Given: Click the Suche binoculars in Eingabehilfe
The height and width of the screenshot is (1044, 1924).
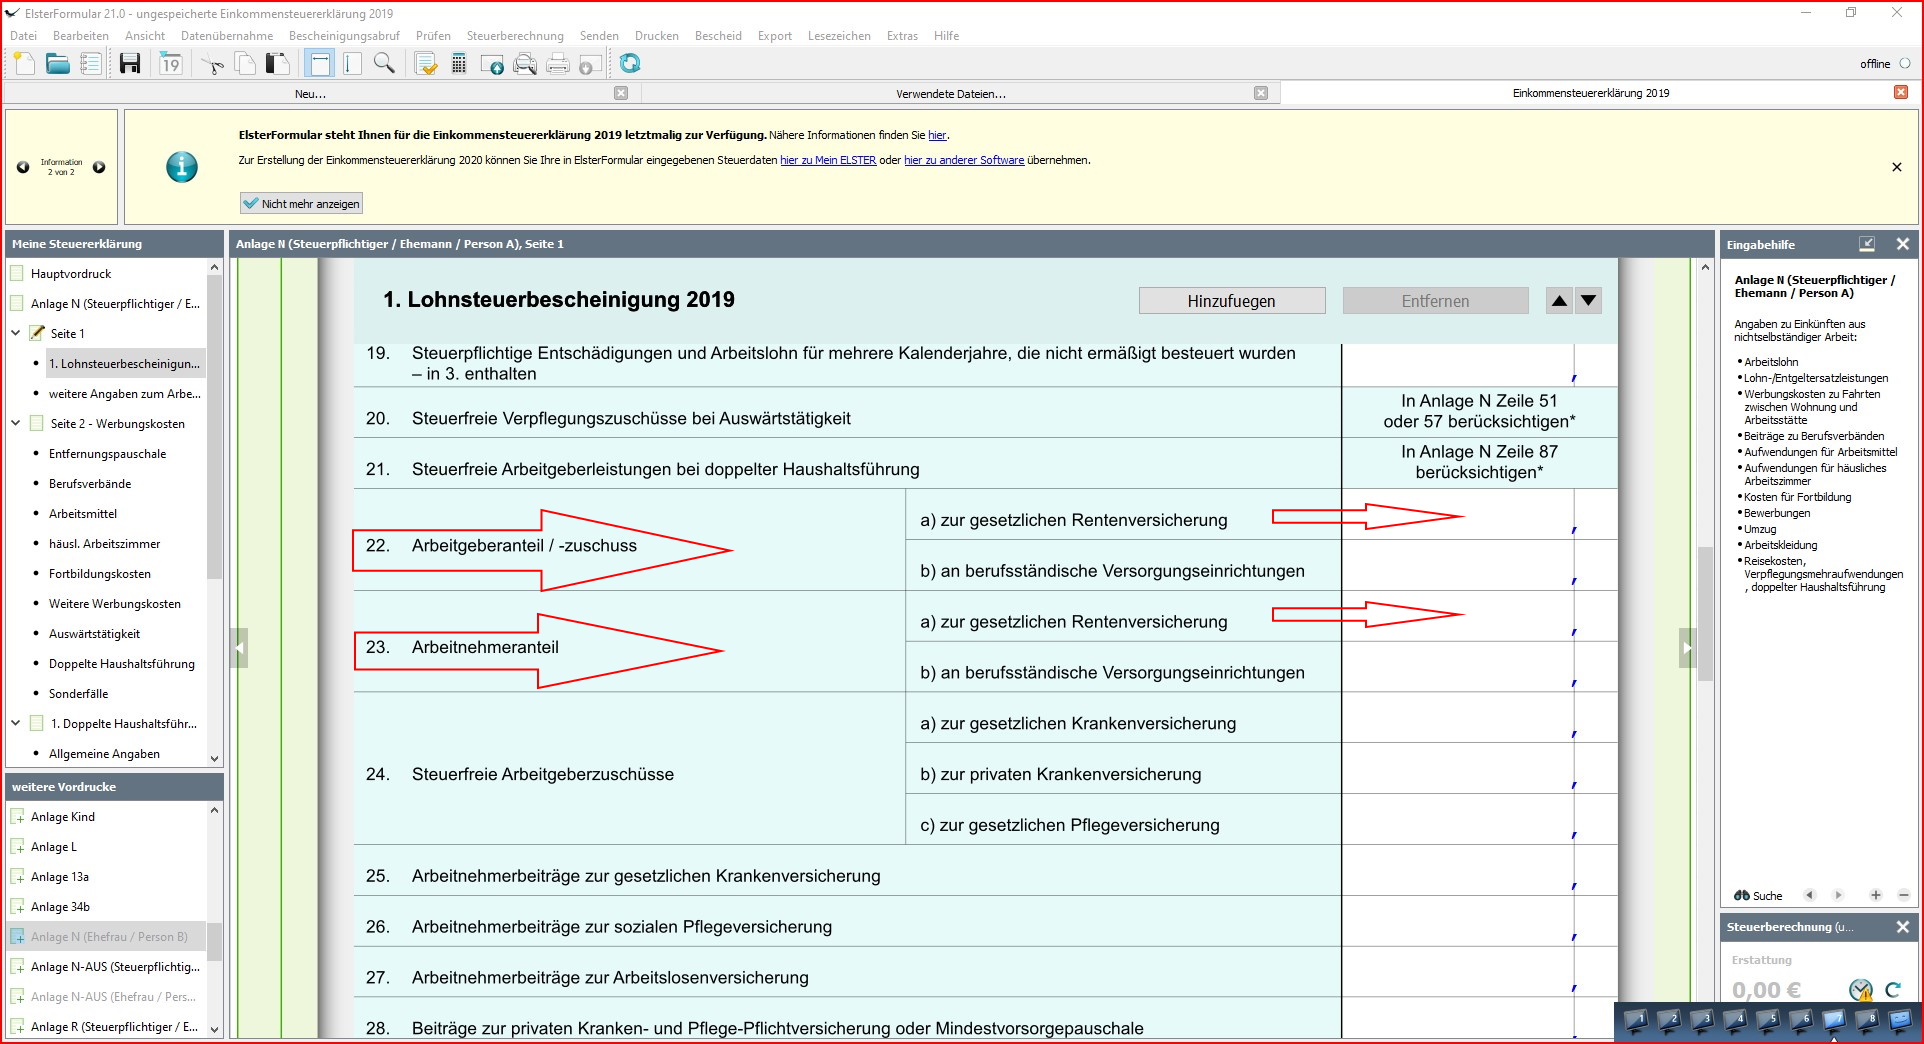Looking at the screenshot, I should 1758,896.
